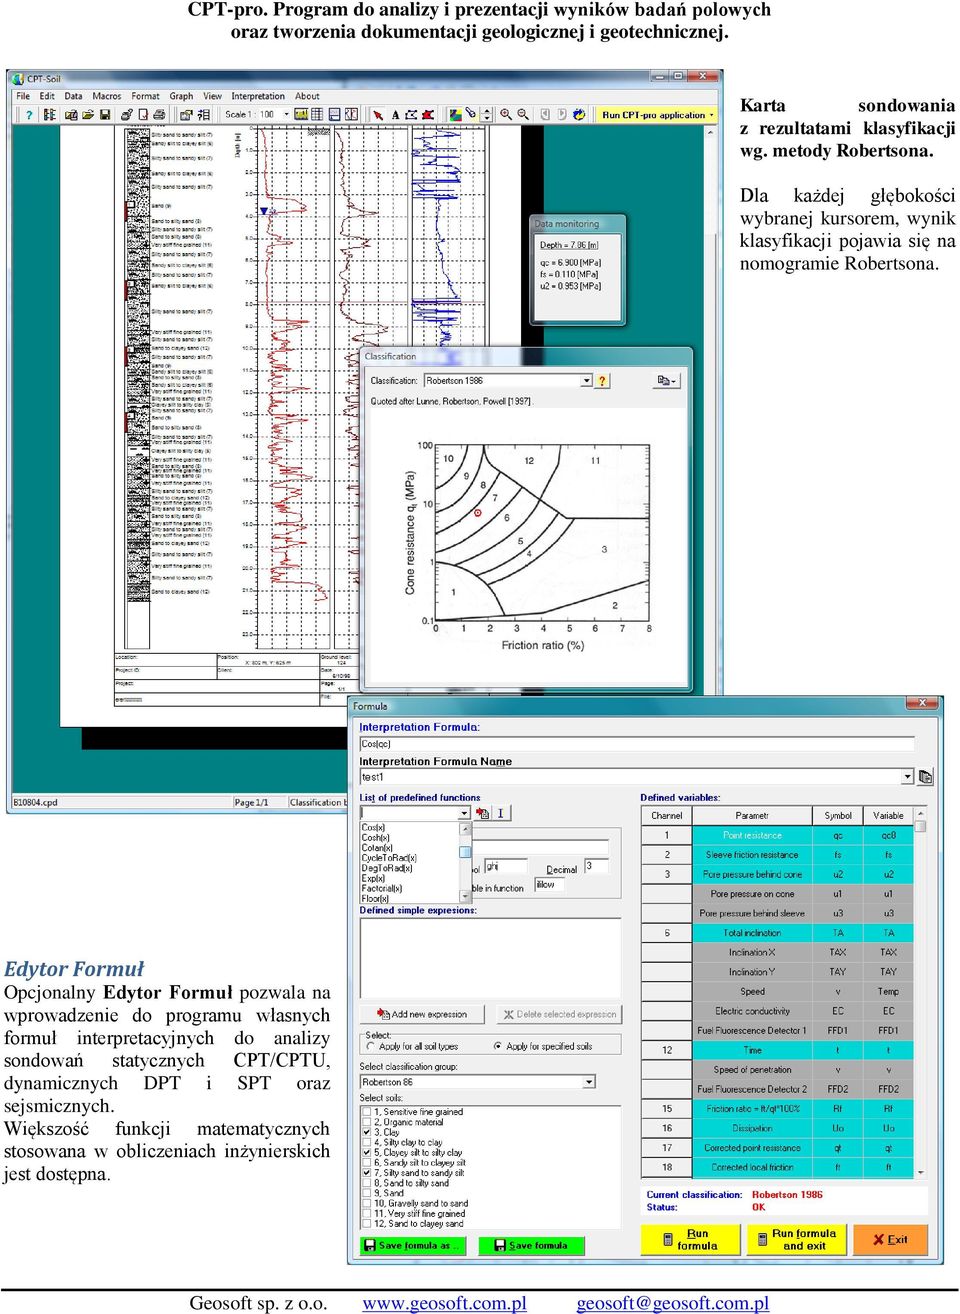Uncheck soil '3, Clay' checkbox
The image size is (960, 1314).
click(x=366, y=1132)
